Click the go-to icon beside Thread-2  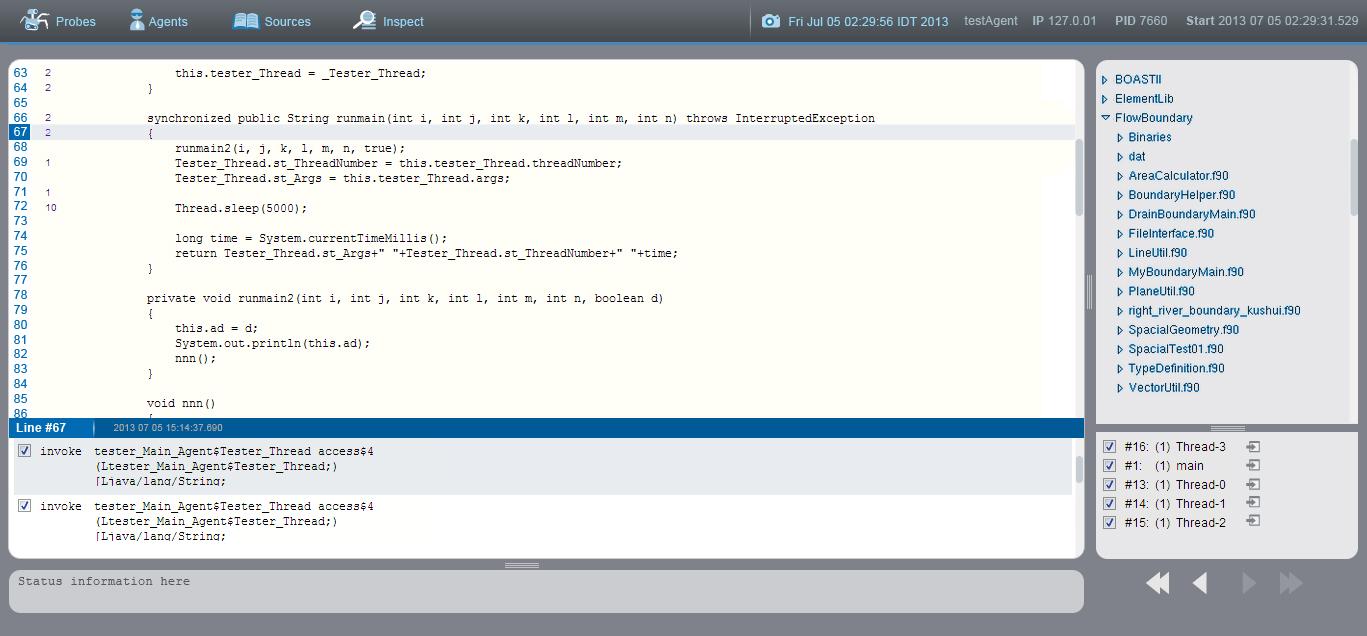click(1253, 522)
